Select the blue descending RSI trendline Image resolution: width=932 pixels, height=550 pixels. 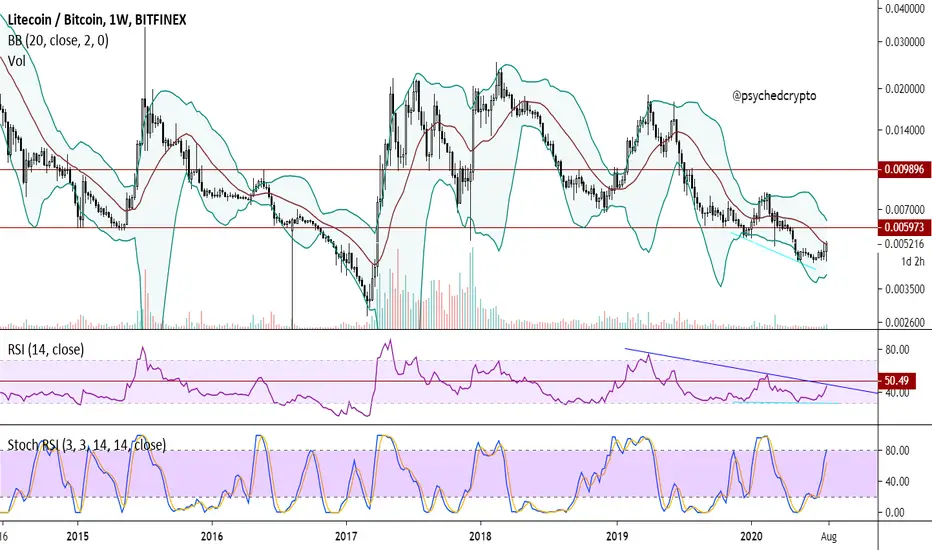coord(751,371)
